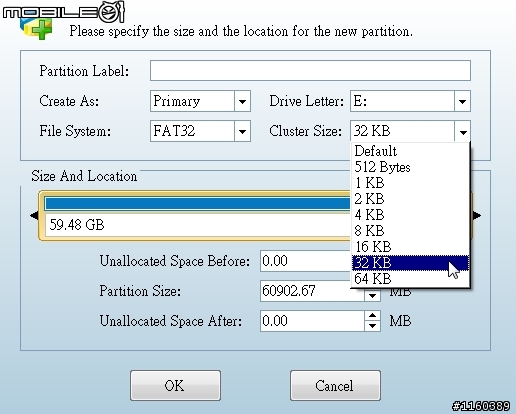
Task: Click the FAT32 combo box value
Action: coord(192,131)
